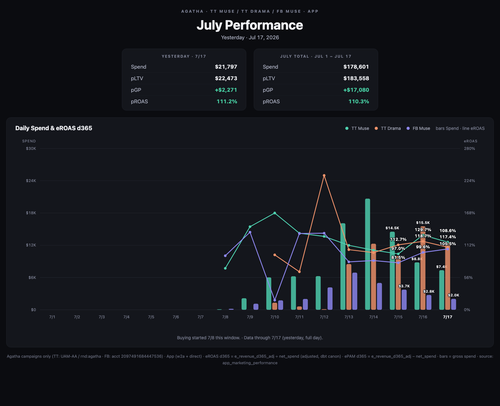Click the 117.4% data label on 7/17

pos(448,237)
